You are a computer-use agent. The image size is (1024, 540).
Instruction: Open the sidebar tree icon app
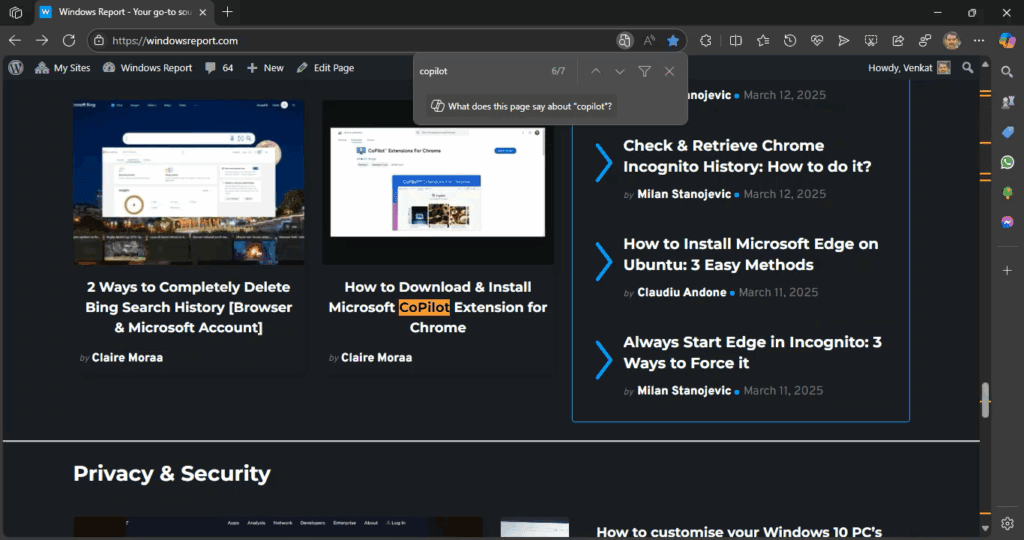coord(1007,193)
